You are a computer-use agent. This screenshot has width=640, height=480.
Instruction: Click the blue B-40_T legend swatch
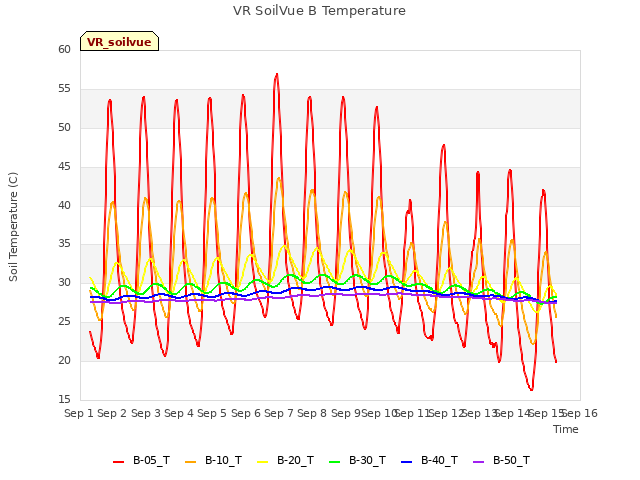tap(407, 462)
